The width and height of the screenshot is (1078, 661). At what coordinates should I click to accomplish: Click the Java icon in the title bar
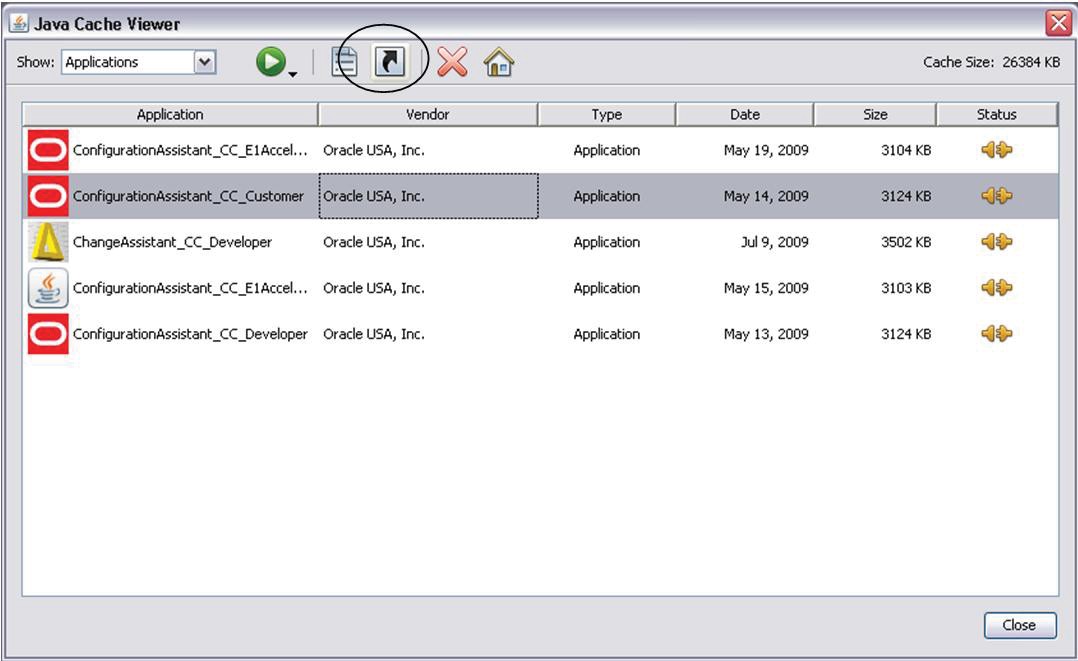tap(19, 23)
